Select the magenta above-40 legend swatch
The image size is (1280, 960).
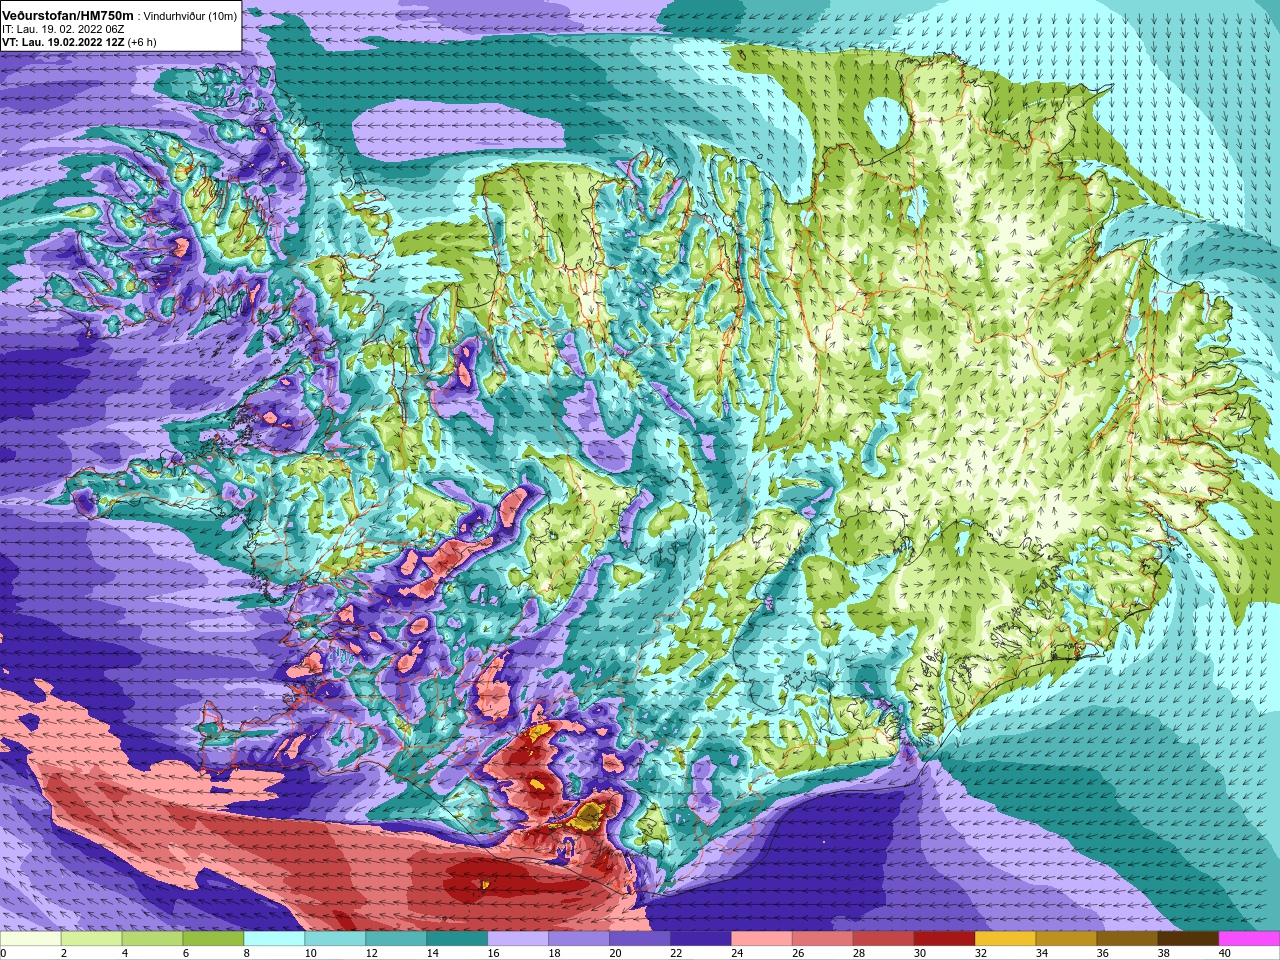1250,939
